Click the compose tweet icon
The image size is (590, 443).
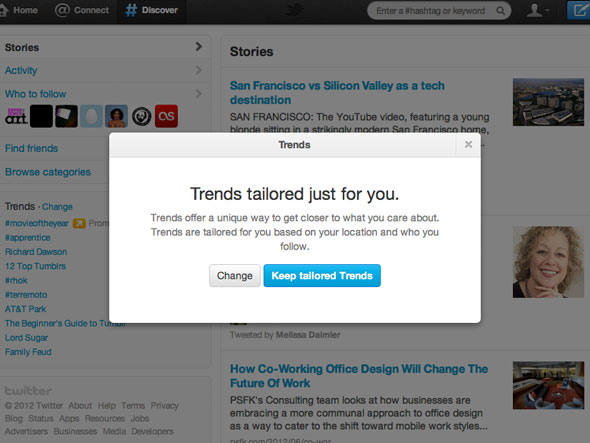pyautogui.click(x=579, y=10)
